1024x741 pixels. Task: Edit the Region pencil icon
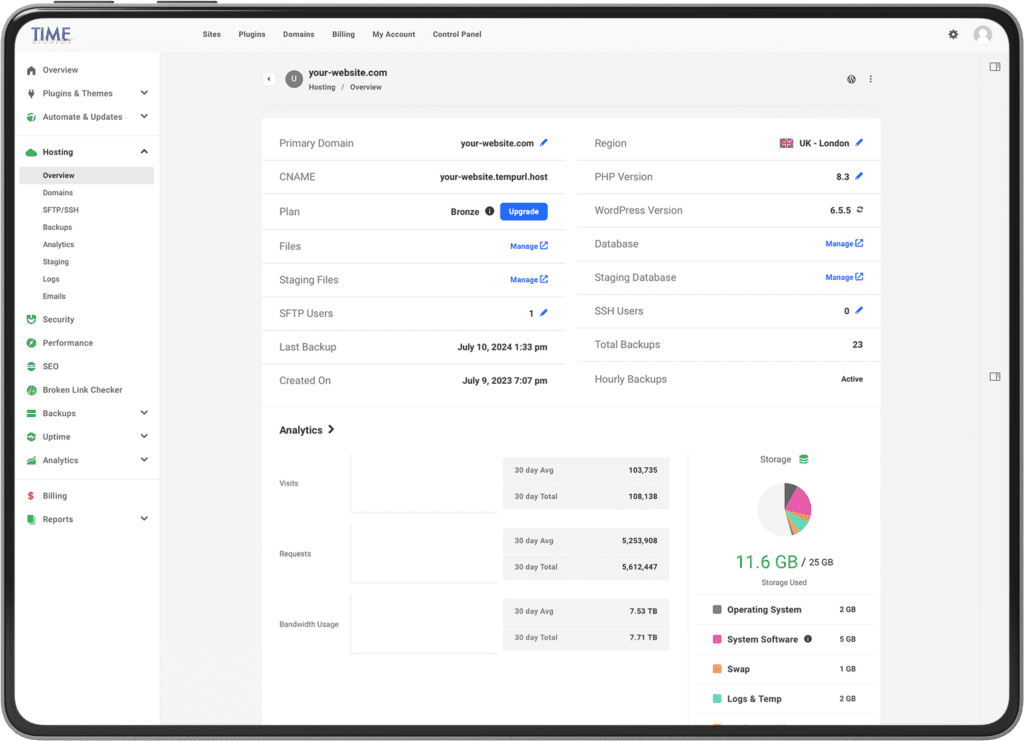point(859,143)
